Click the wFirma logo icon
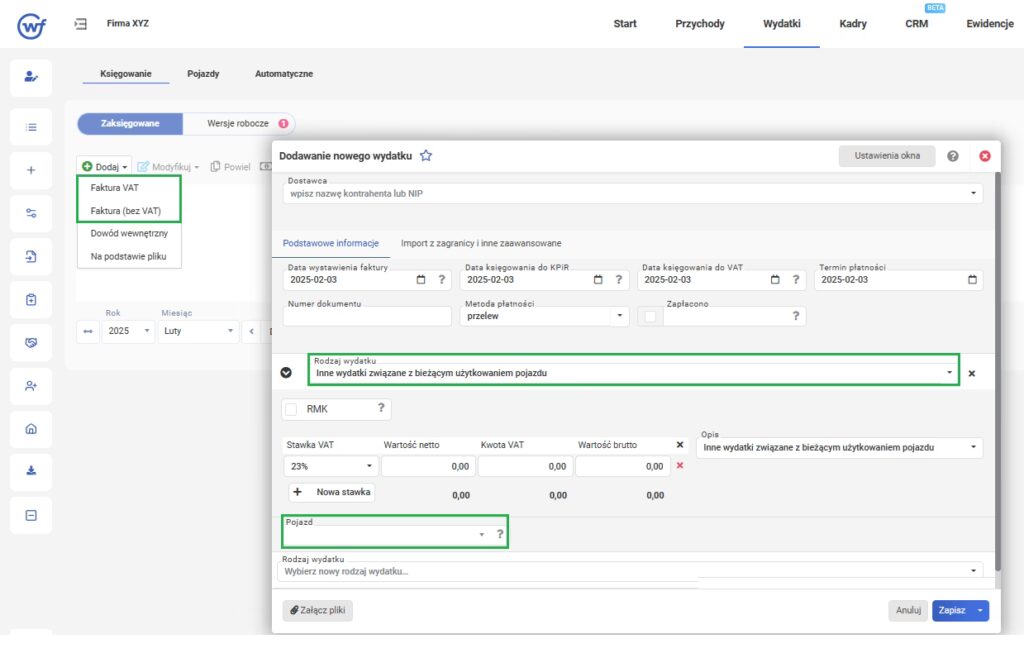 click(31, 25)
